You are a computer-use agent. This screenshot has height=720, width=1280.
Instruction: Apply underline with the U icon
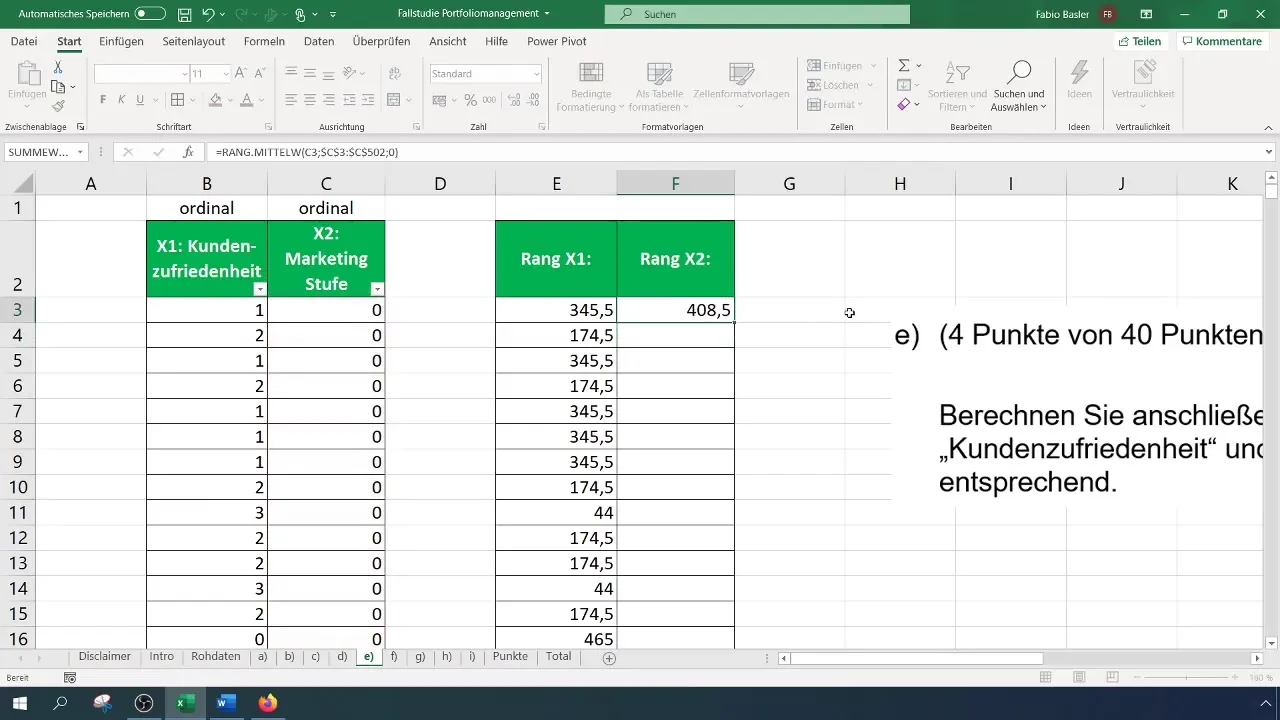tap(140, 100)
